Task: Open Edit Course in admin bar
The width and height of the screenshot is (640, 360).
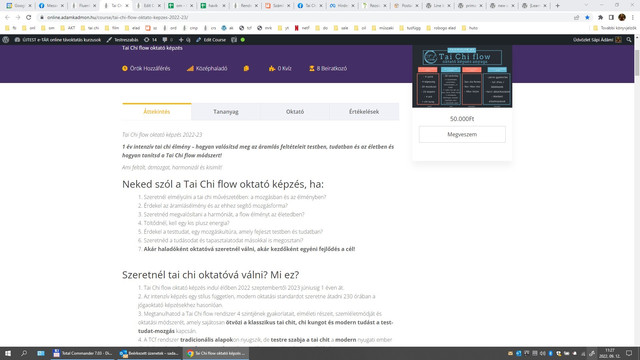Action: (211, 40)
